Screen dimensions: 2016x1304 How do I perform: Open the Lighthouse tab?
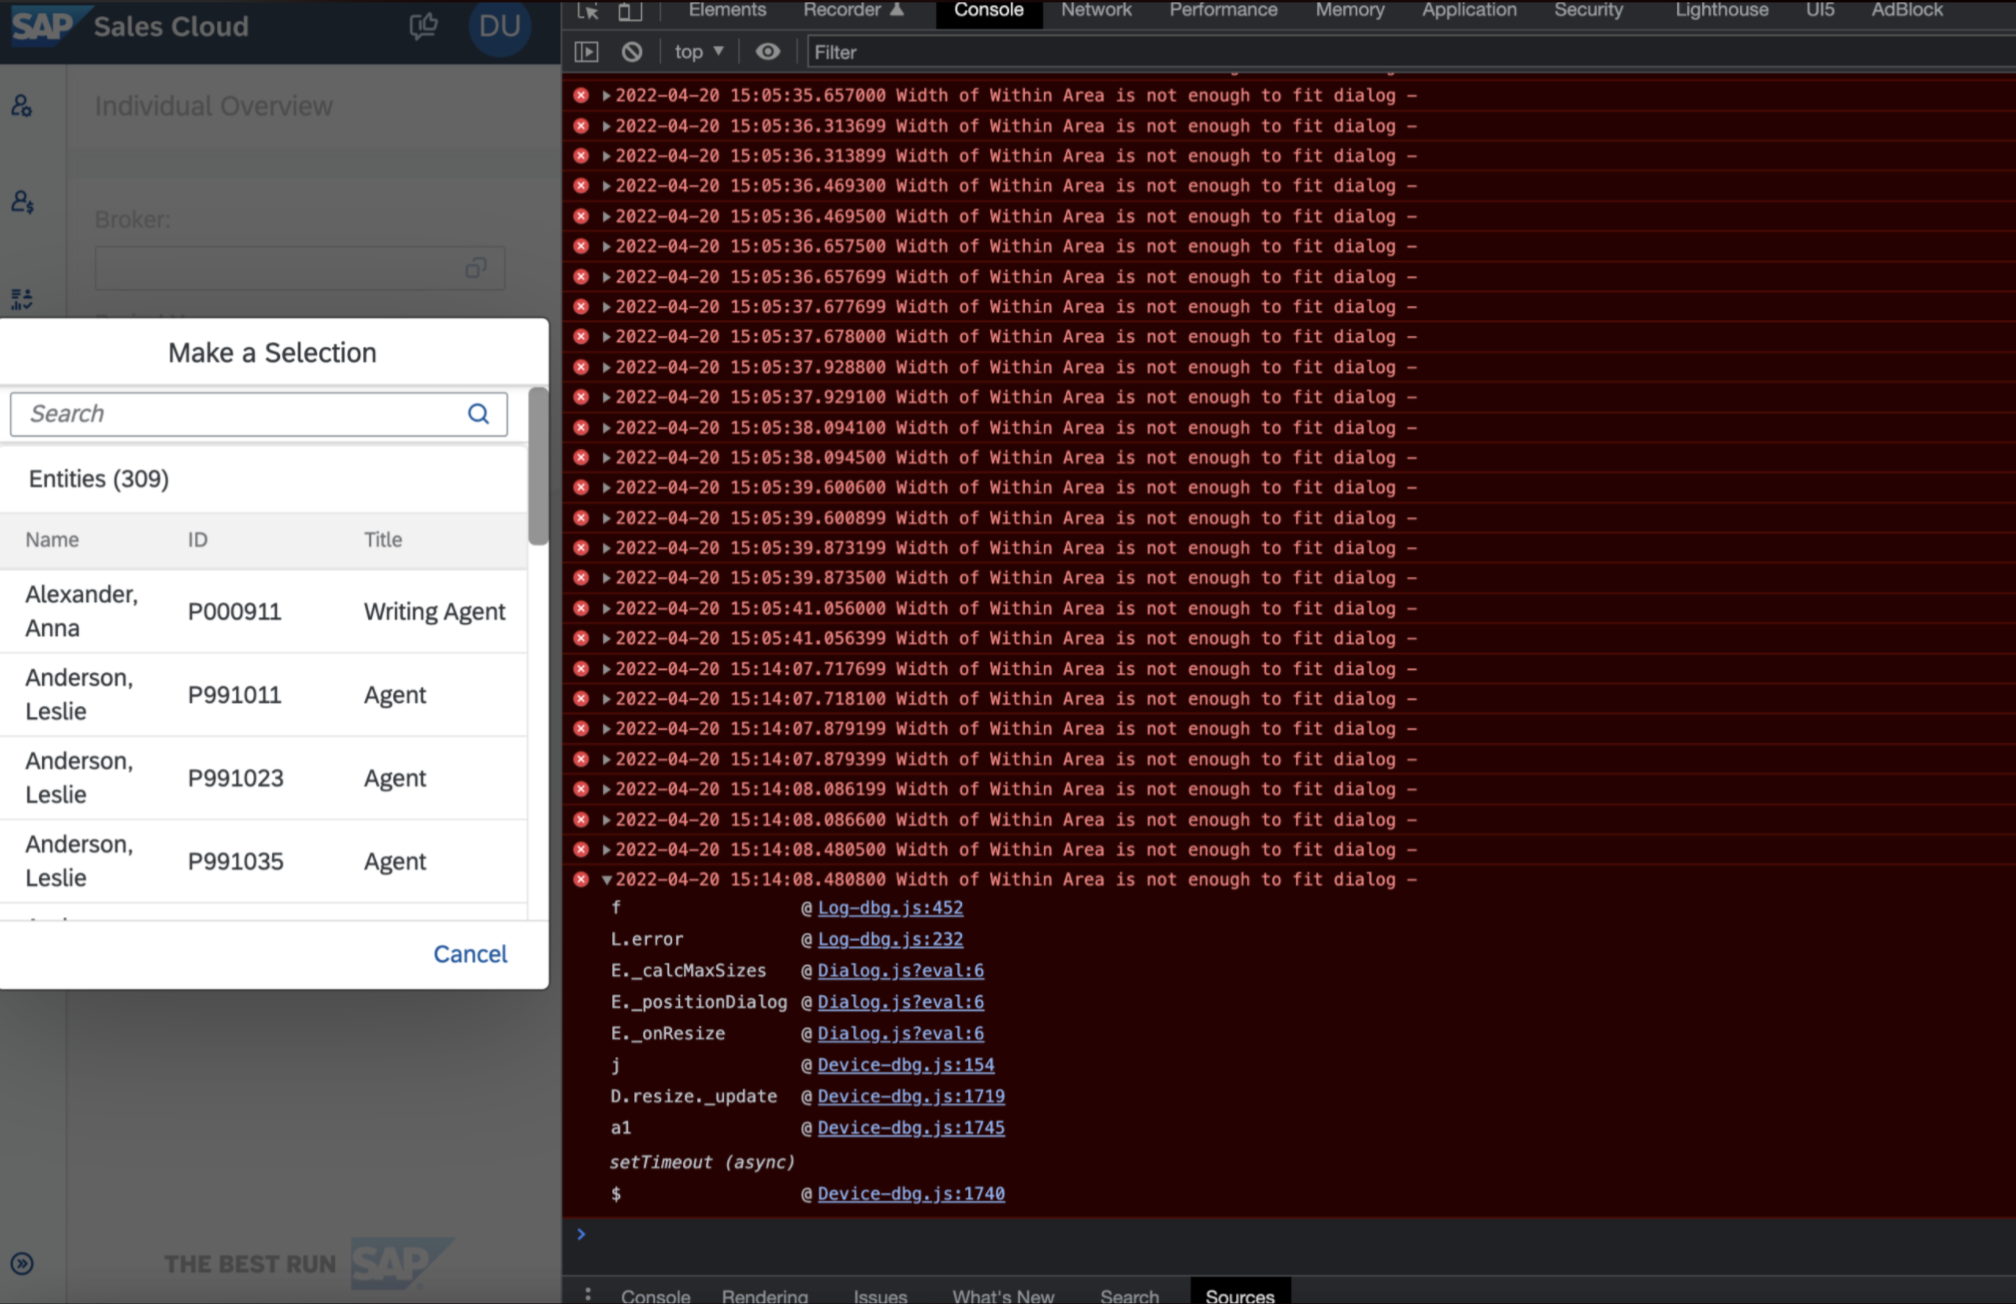pos(1721,10)
